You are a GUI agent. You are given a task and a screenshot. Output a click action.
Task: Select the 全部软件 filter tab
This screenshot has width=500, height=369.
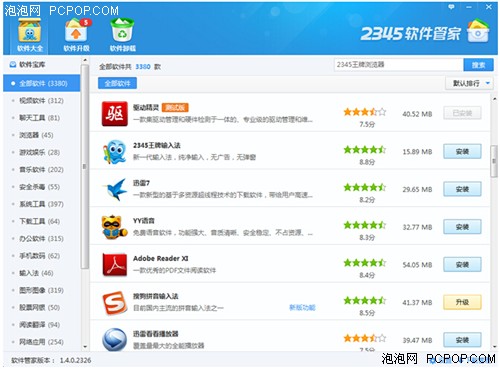click(x=117, y=83)
